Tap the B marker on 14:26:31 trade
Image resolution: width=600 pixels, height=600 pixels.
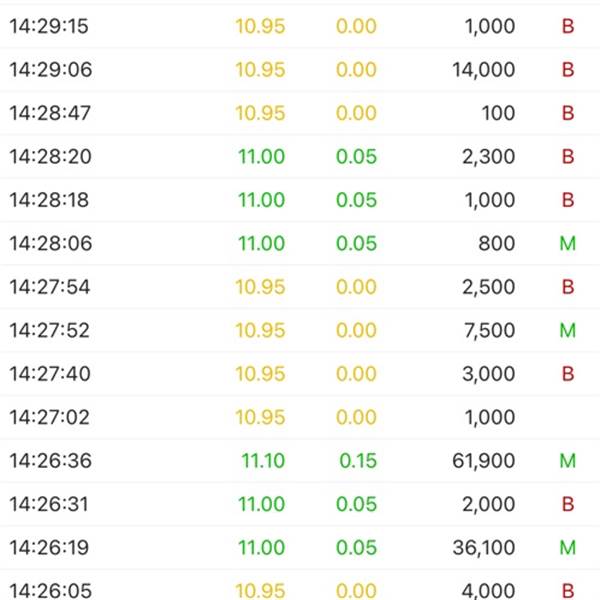pos(568,504)
